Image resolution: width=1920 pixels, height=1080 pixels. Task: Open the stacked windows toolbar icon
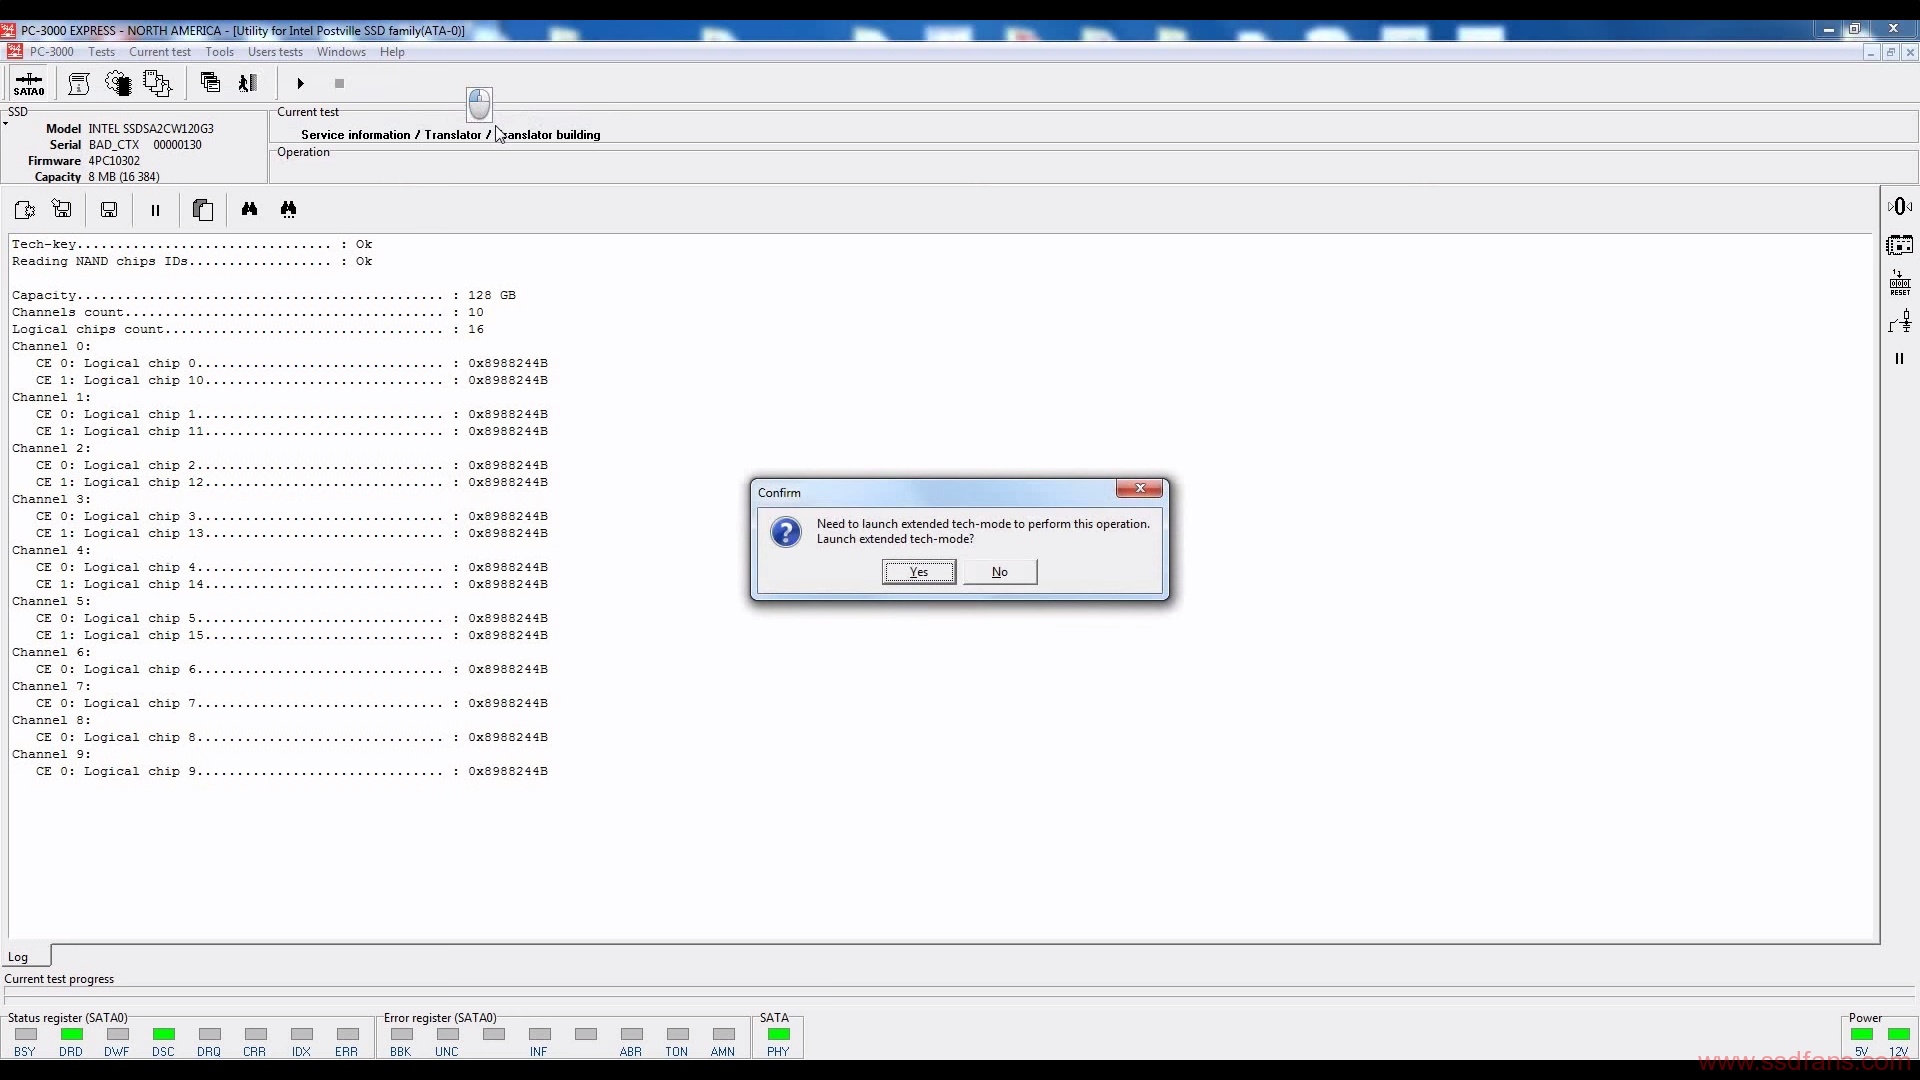point(210,83)
